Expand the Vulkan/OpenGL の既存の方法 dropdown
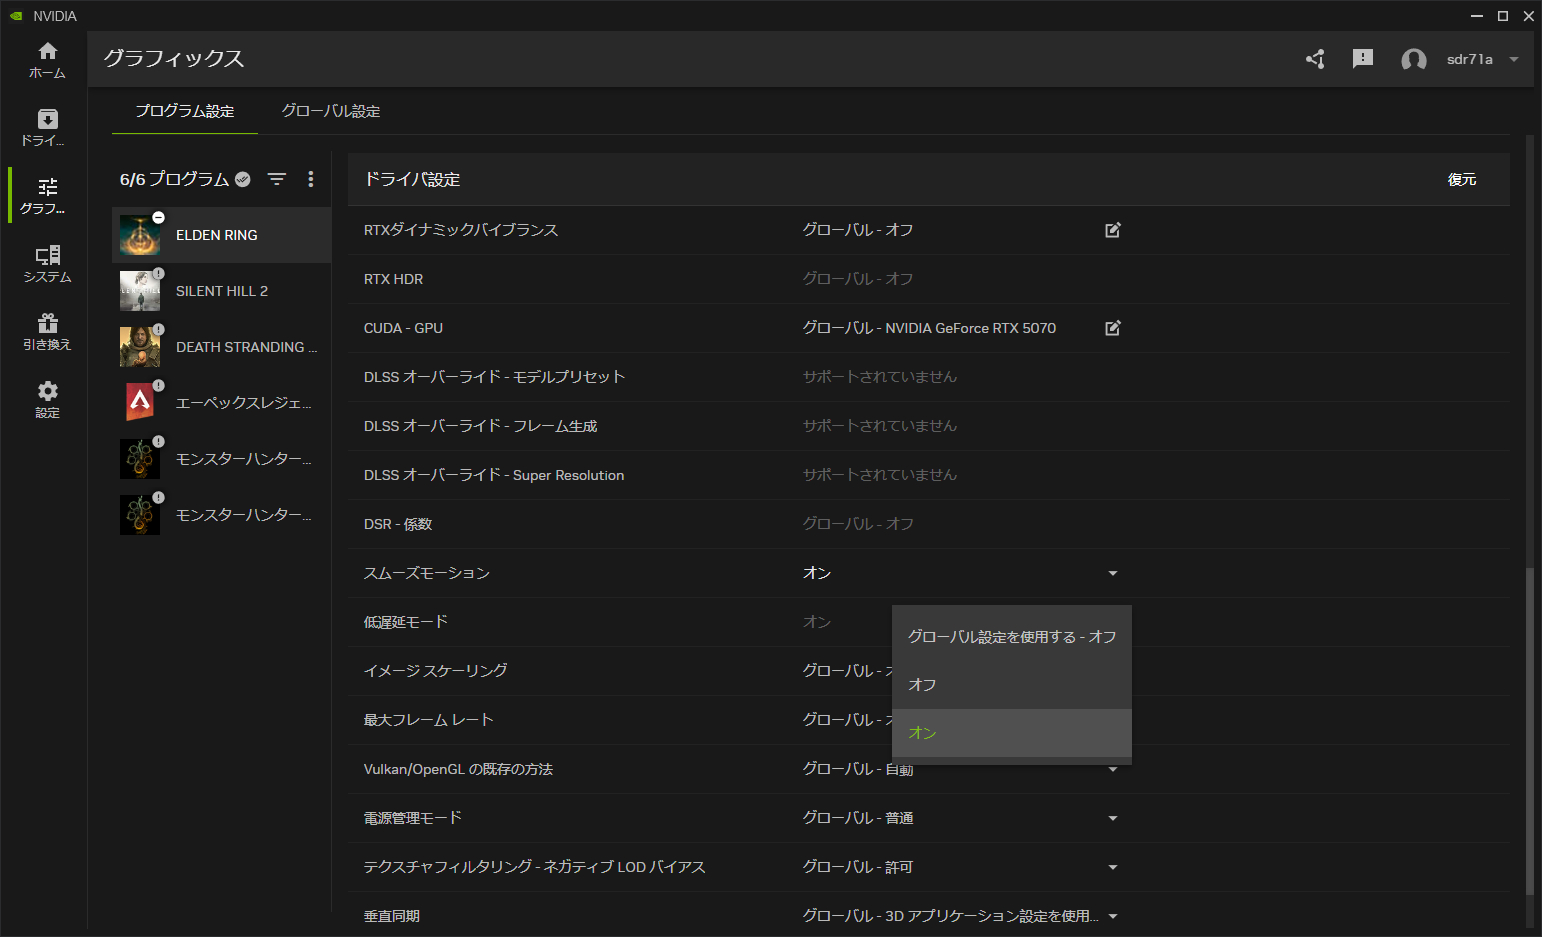 tap(1113, 769)
